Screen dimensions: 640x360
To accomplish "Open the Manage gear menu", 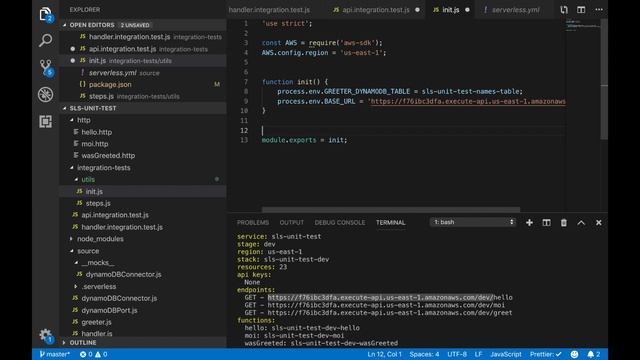I will tap(46, 336).
